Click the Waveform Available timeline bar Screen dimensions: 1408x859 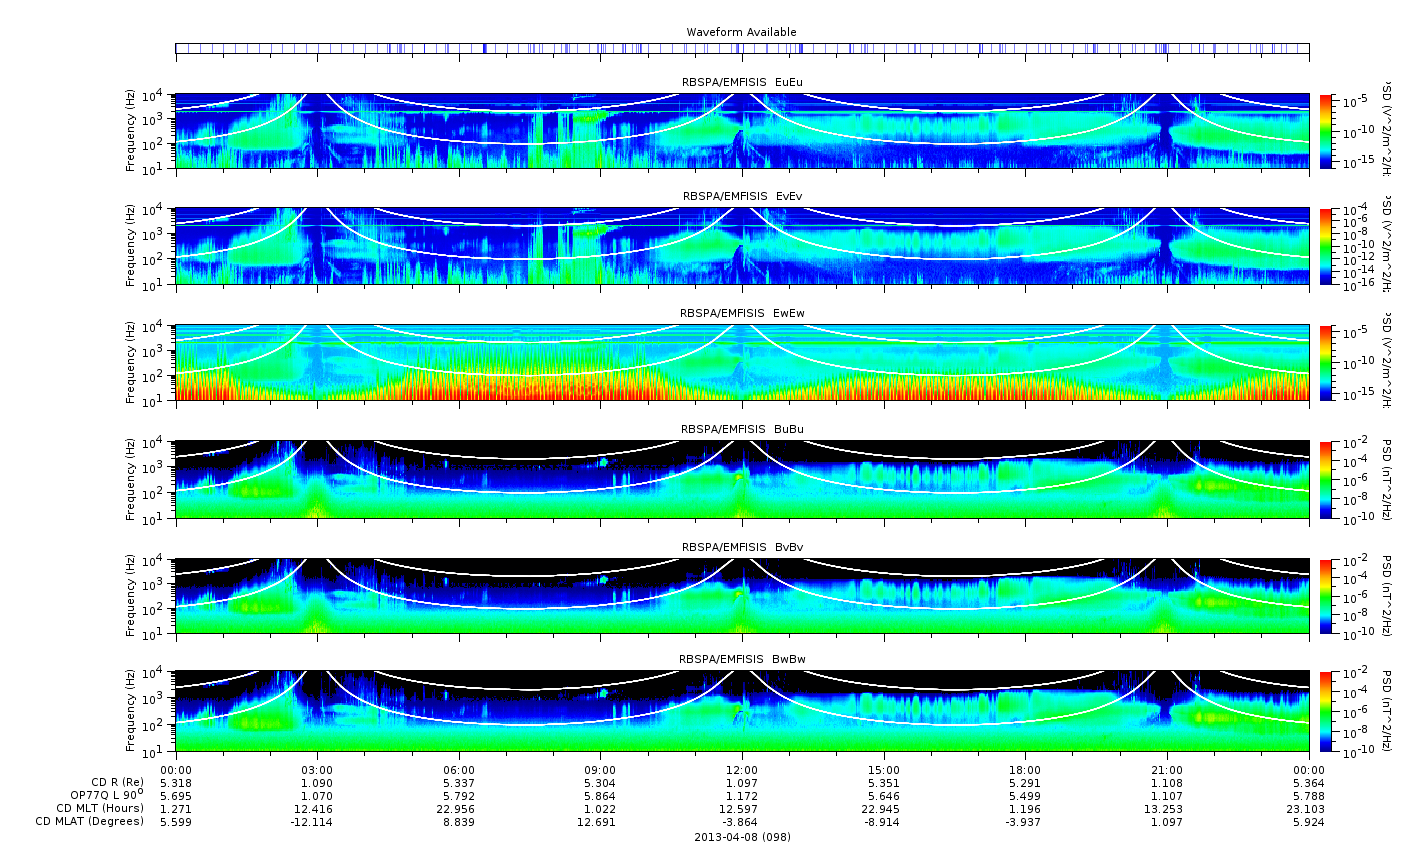(742, 48)
